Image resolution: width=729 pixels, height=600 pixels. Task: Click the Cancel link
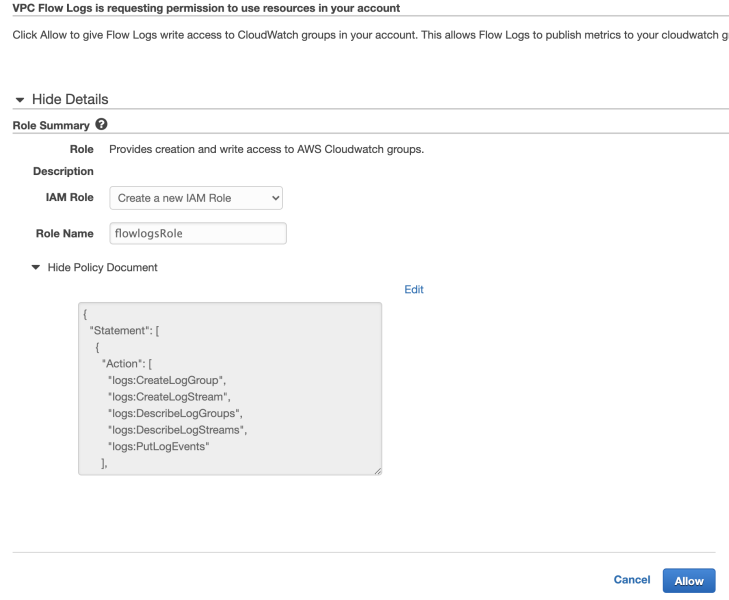tap(632, 580)
